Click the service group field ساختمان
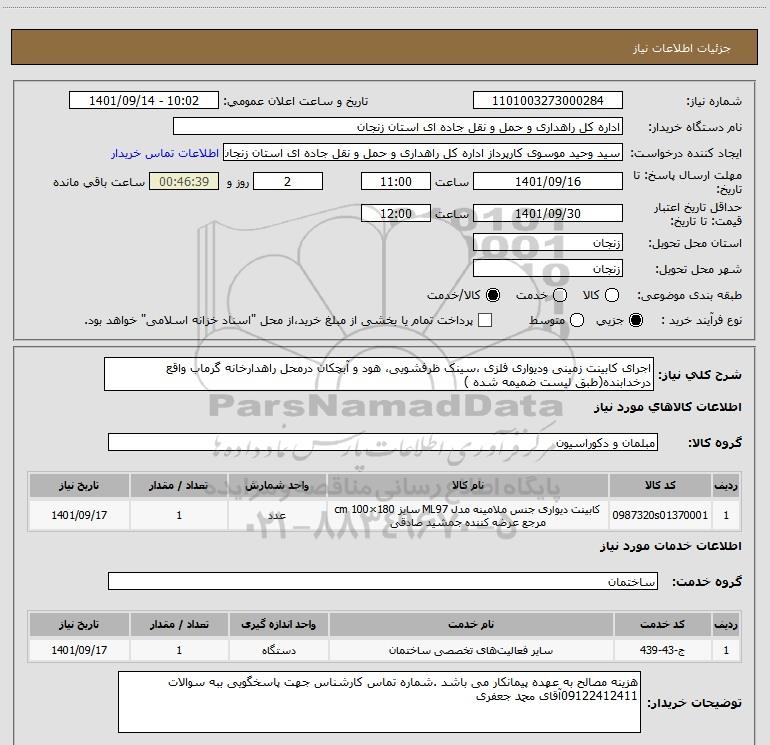The image size is (770, 745). (383, 581)
